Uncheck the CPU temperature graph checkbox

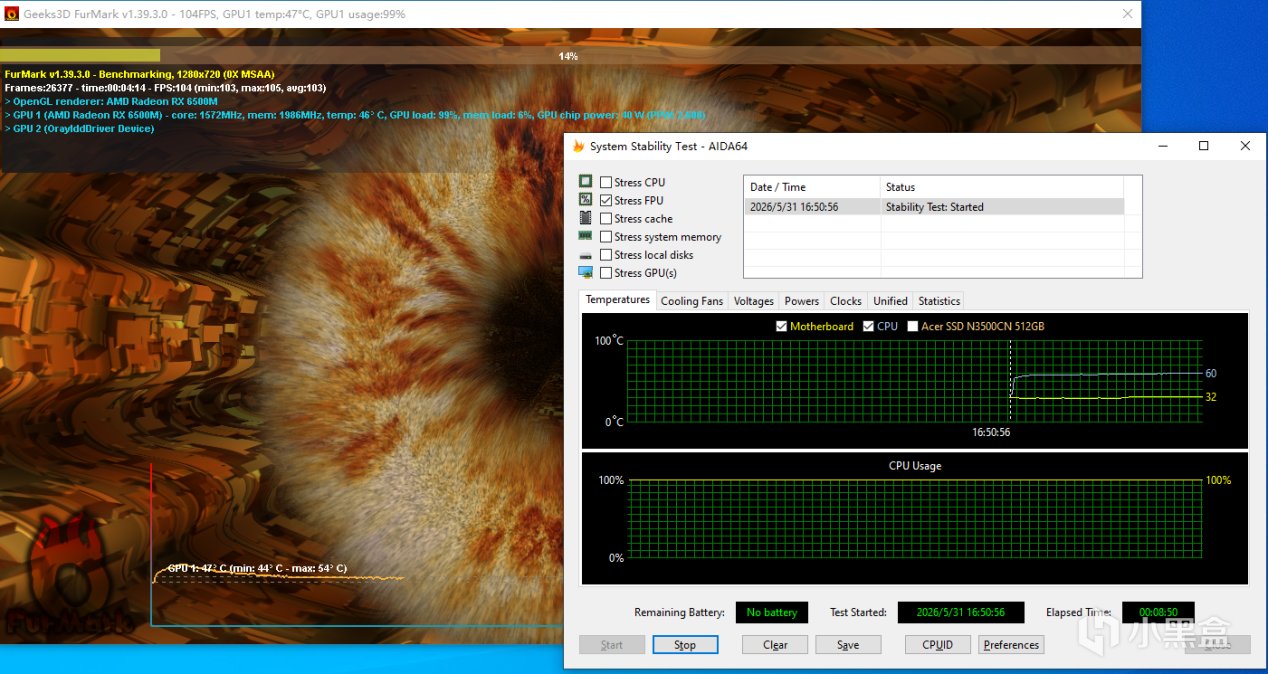868,326
